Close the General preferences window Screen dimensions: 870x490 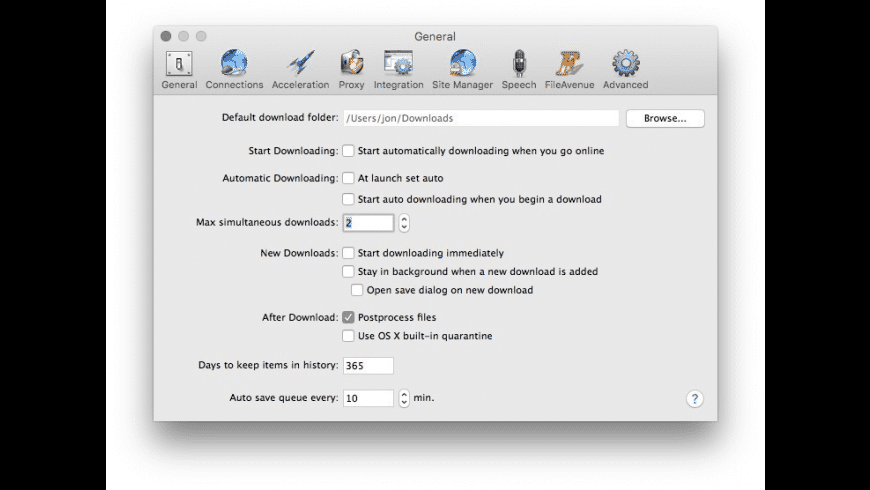(166, 36)
